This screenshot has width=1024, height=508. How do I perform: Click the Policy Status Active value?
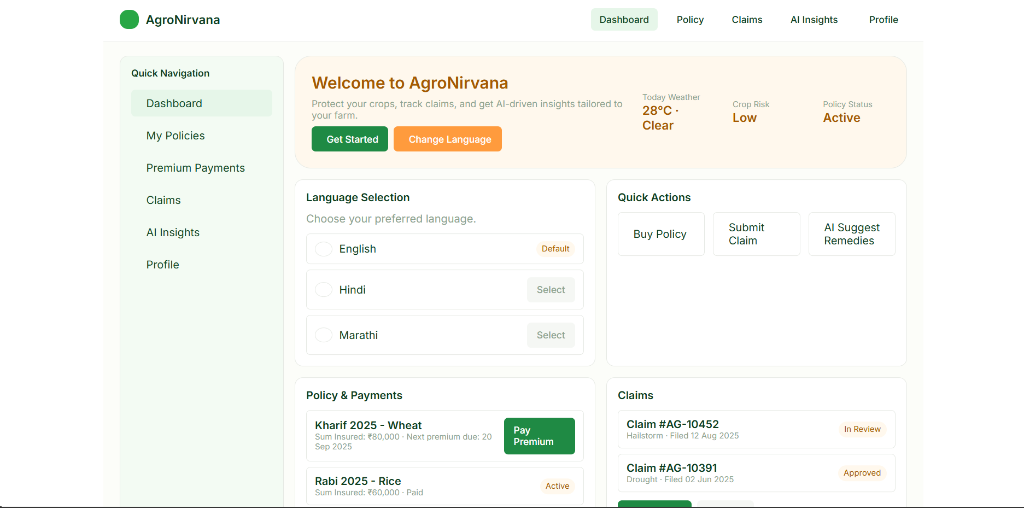pyautogui.click(x=841, y=118)
